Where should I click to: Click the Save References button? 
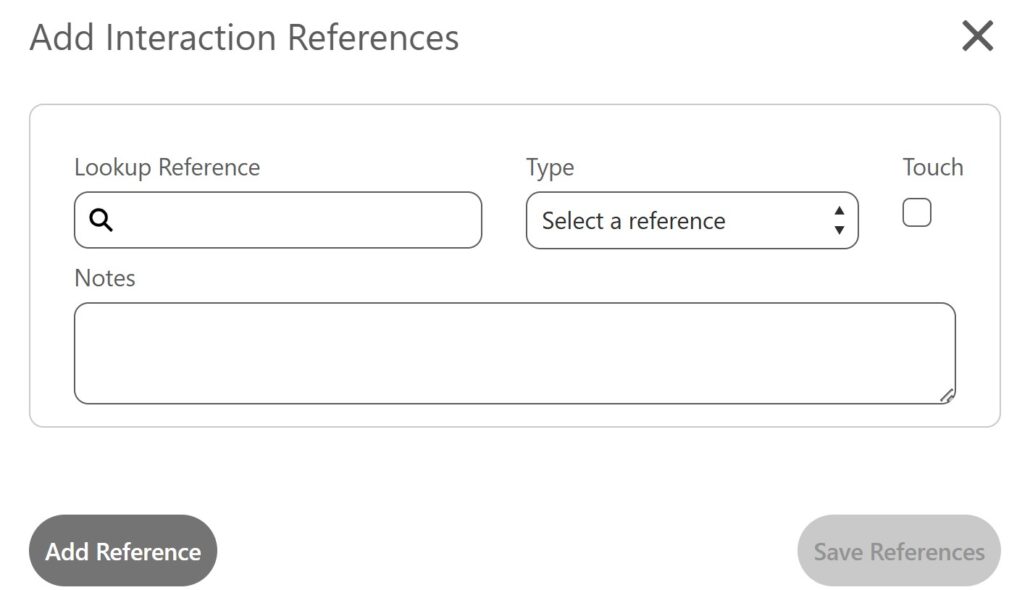899,551
